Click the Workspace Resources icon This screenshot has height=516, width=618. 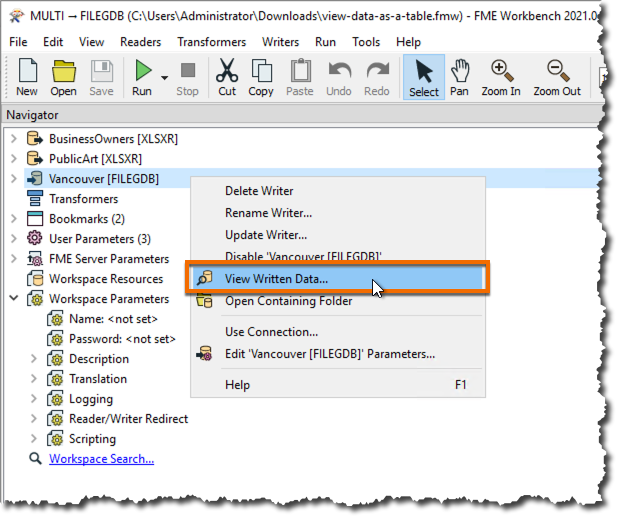(35, 279)
